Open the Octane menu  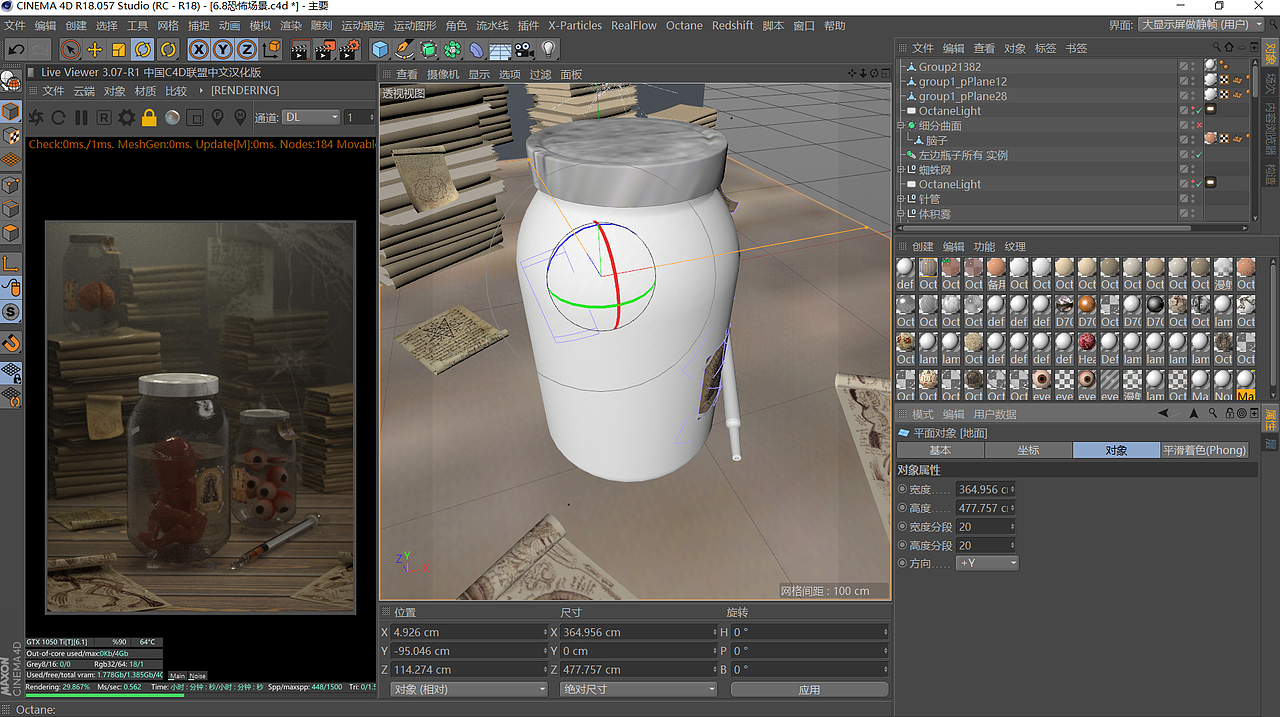pos(684,26)
